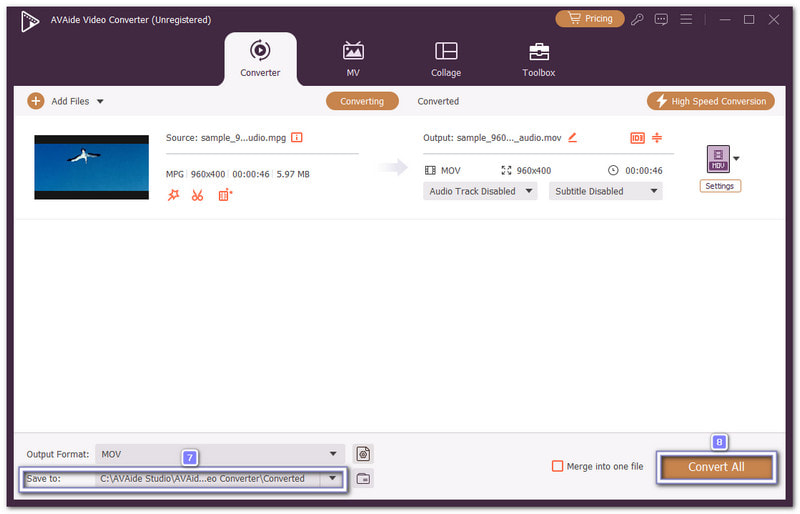Expand the format profile arrow
Image resolution: width=800 pixels, height=514 pixels.
point(736,159)
